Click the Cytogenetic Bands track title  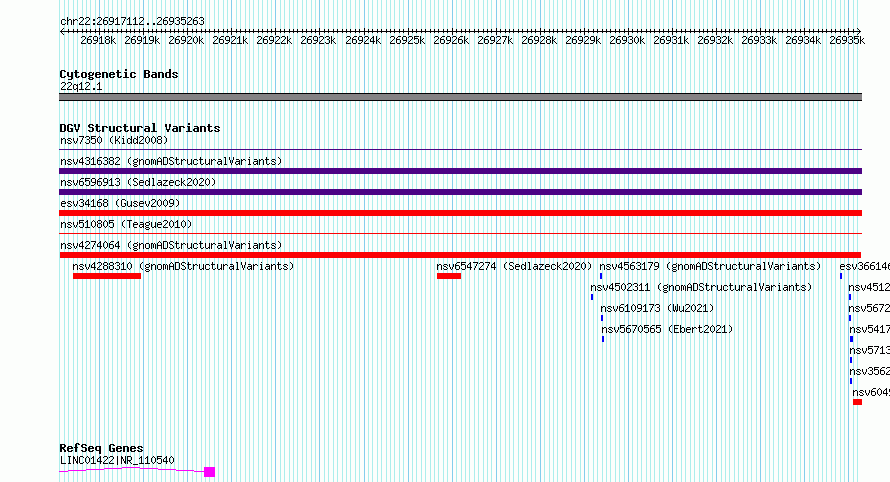pos(119,74)
